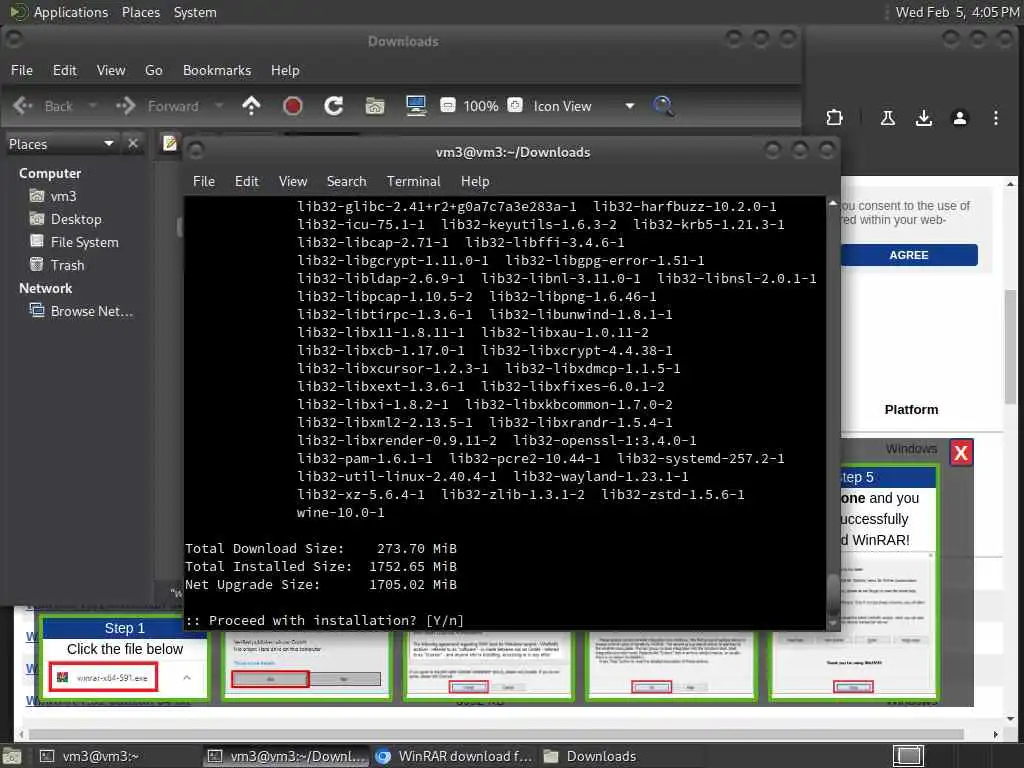Open the Places sidebar selector dropdown
Image resolution: width=1024 pixels, height=768 pixels.
pyautogui.click(x=61, y=144)
